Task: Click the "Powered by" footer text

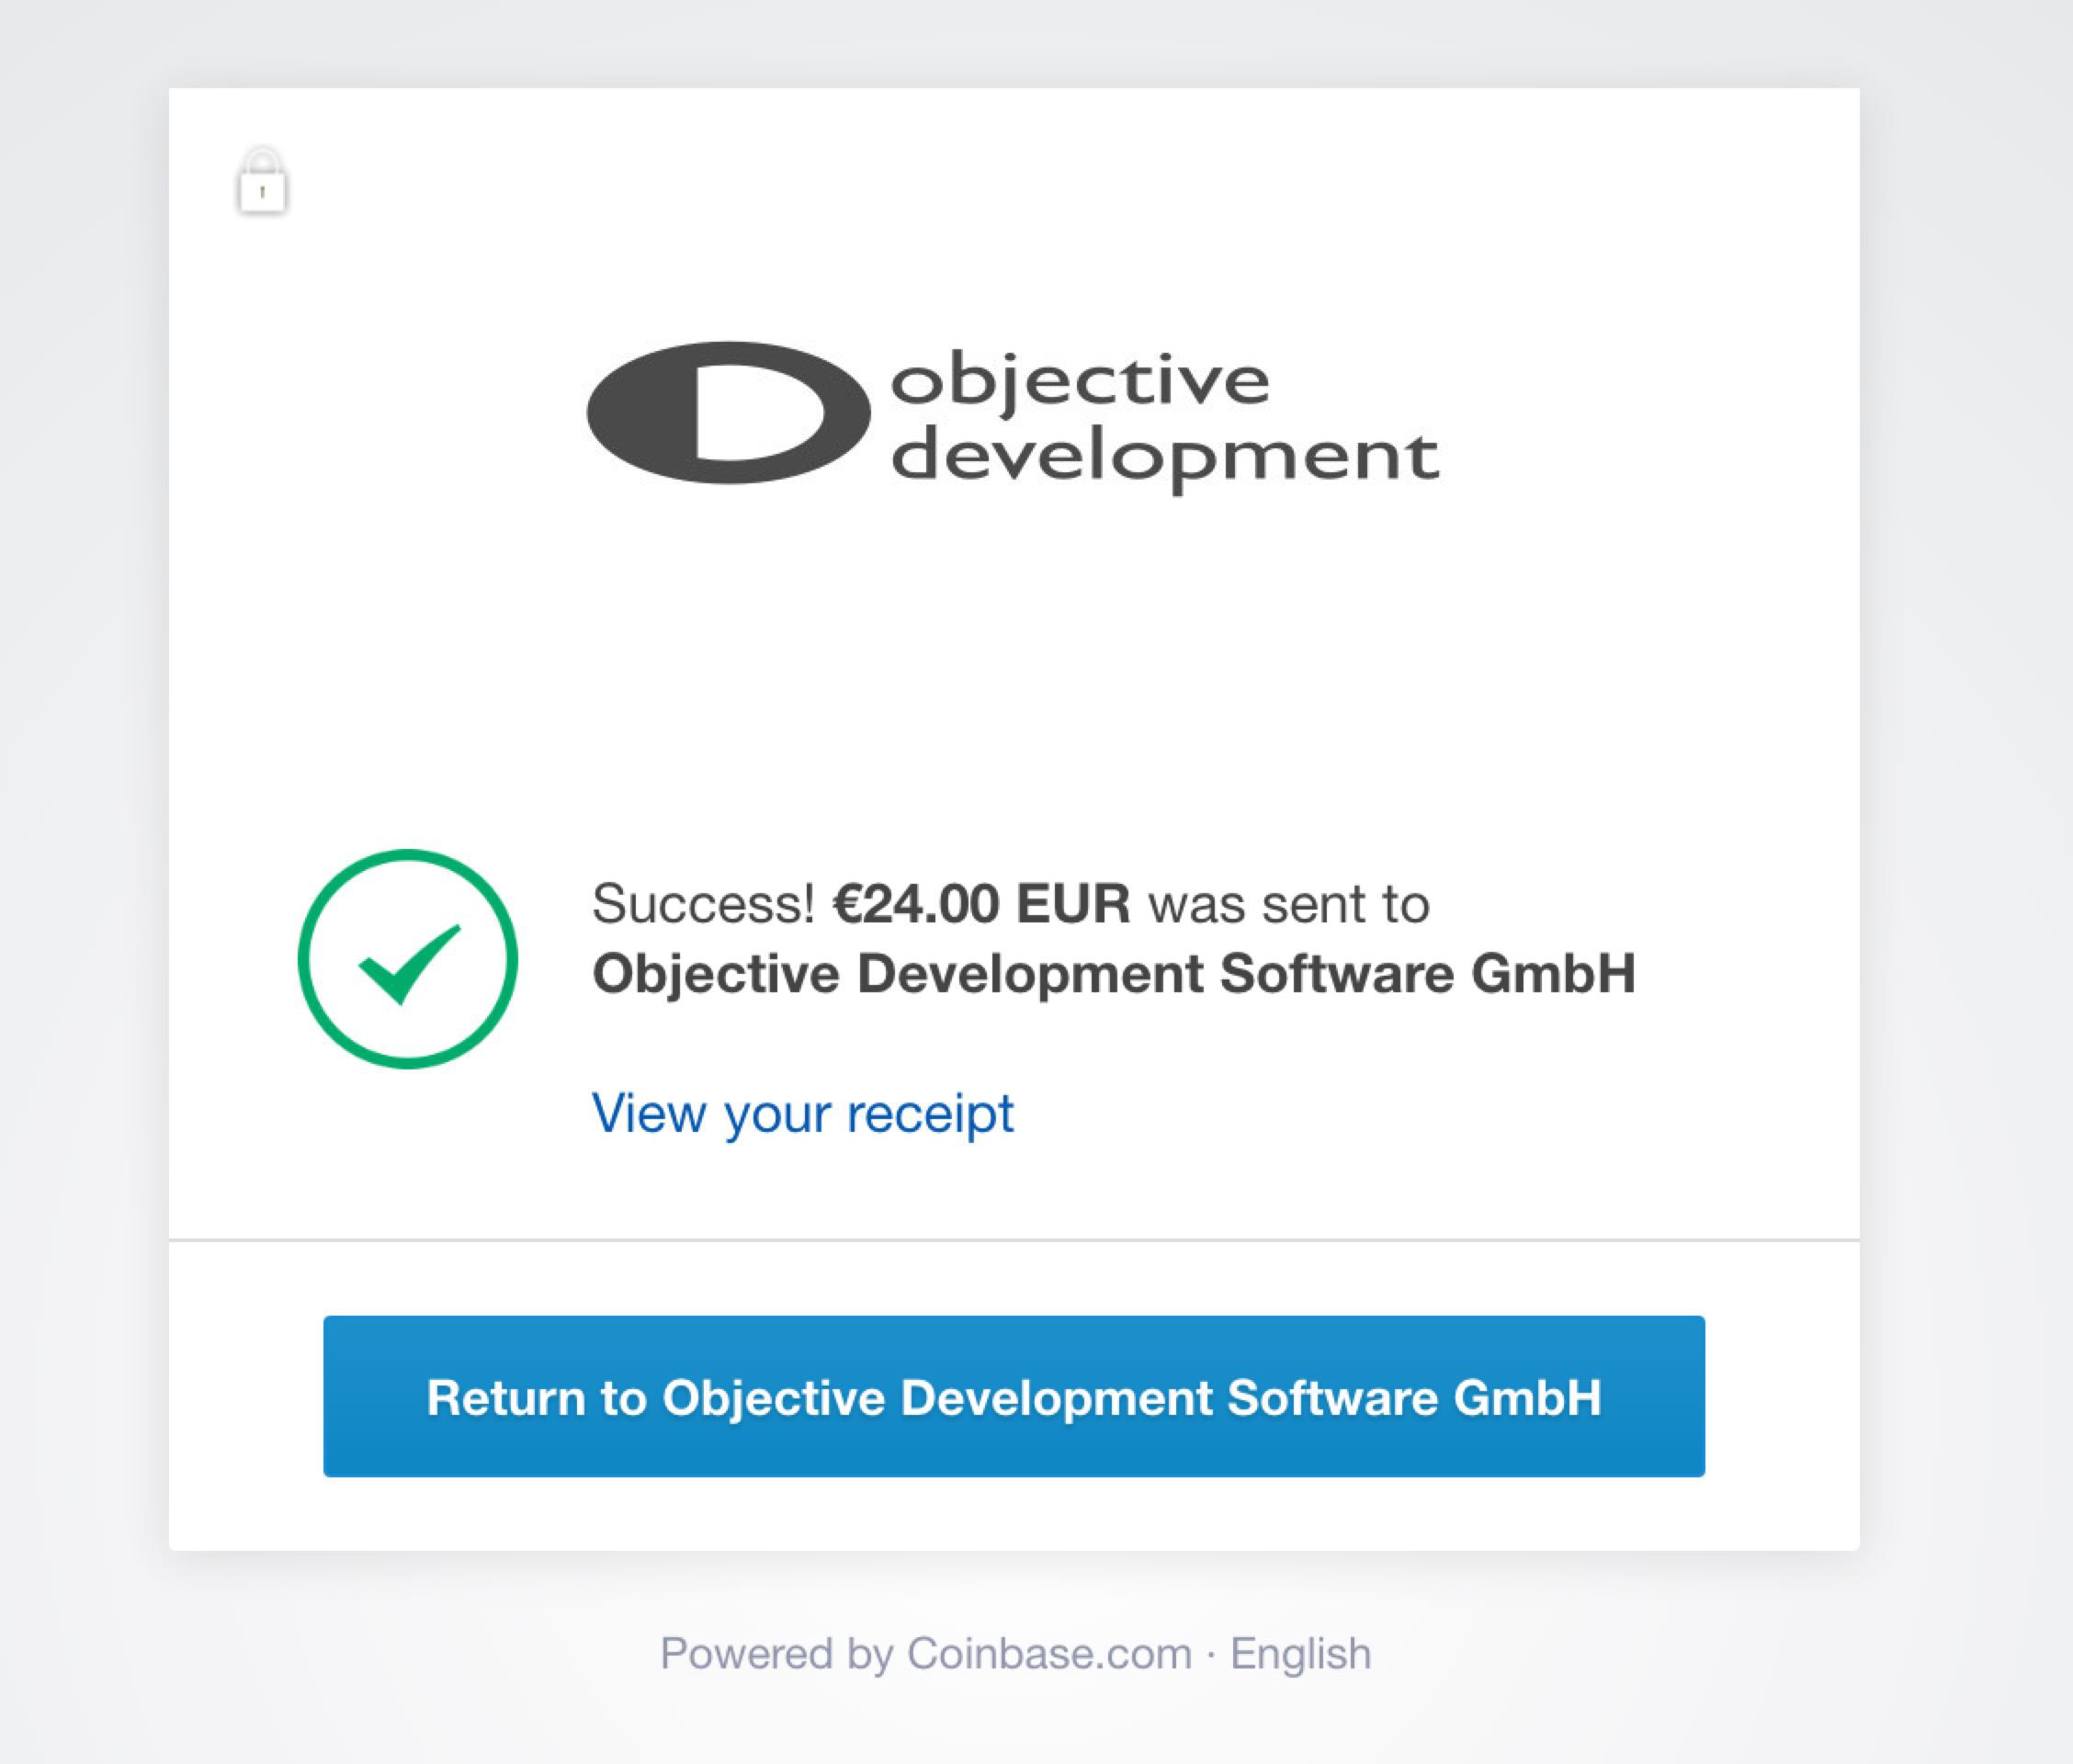Action: (776, 1653)
